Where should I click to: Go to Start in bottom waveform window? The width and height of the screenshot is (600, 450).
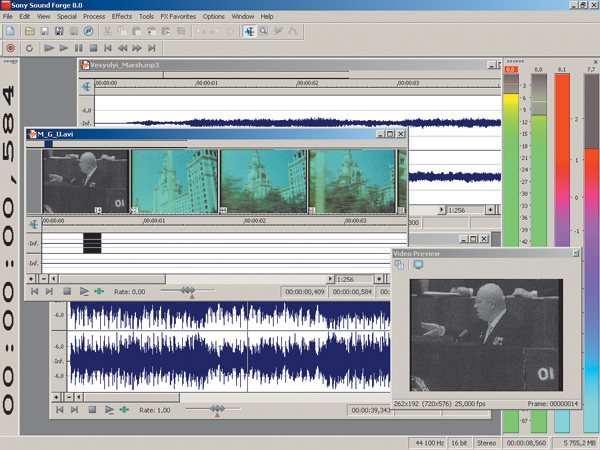(x=60, y=410)
